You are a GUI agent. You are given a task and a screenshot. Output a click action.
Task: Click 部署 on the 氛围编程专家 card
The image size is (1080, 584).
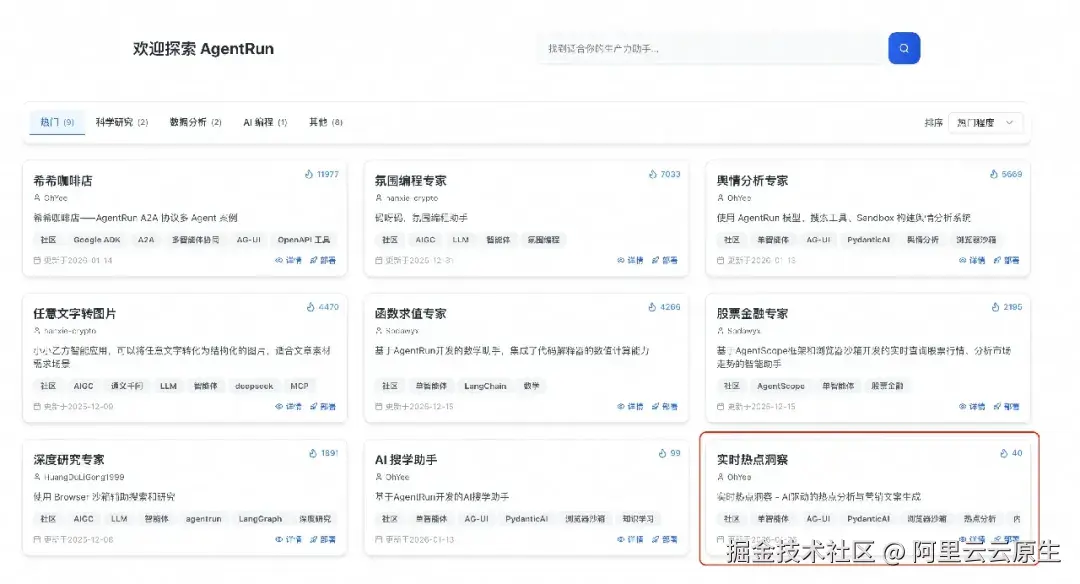pyautogui.click(x=665, y=260)
